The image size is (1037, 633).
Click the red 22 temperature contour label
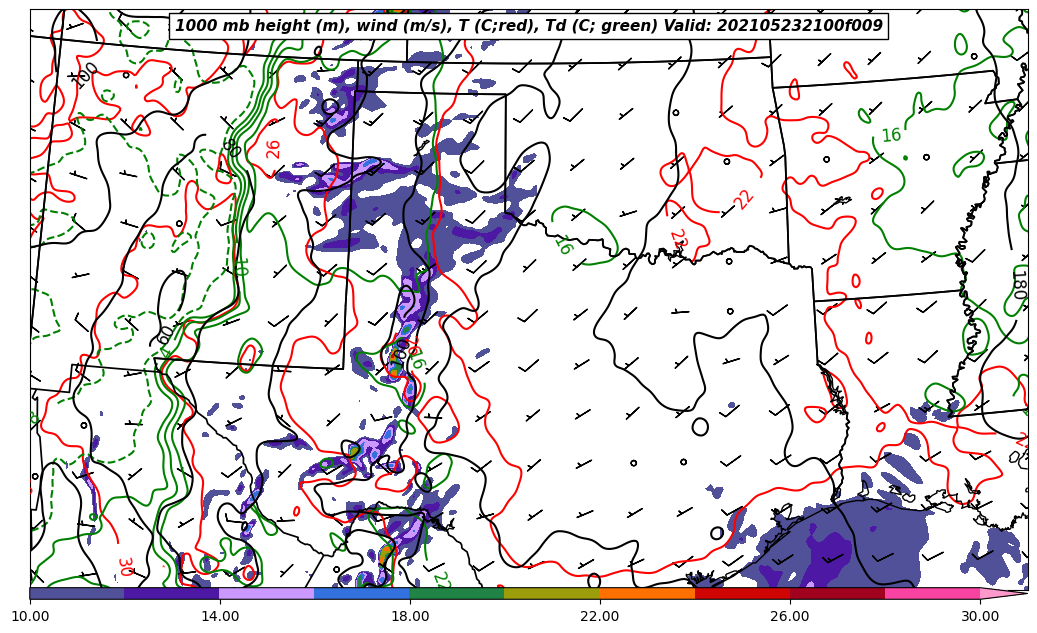(x=743, y=199)
